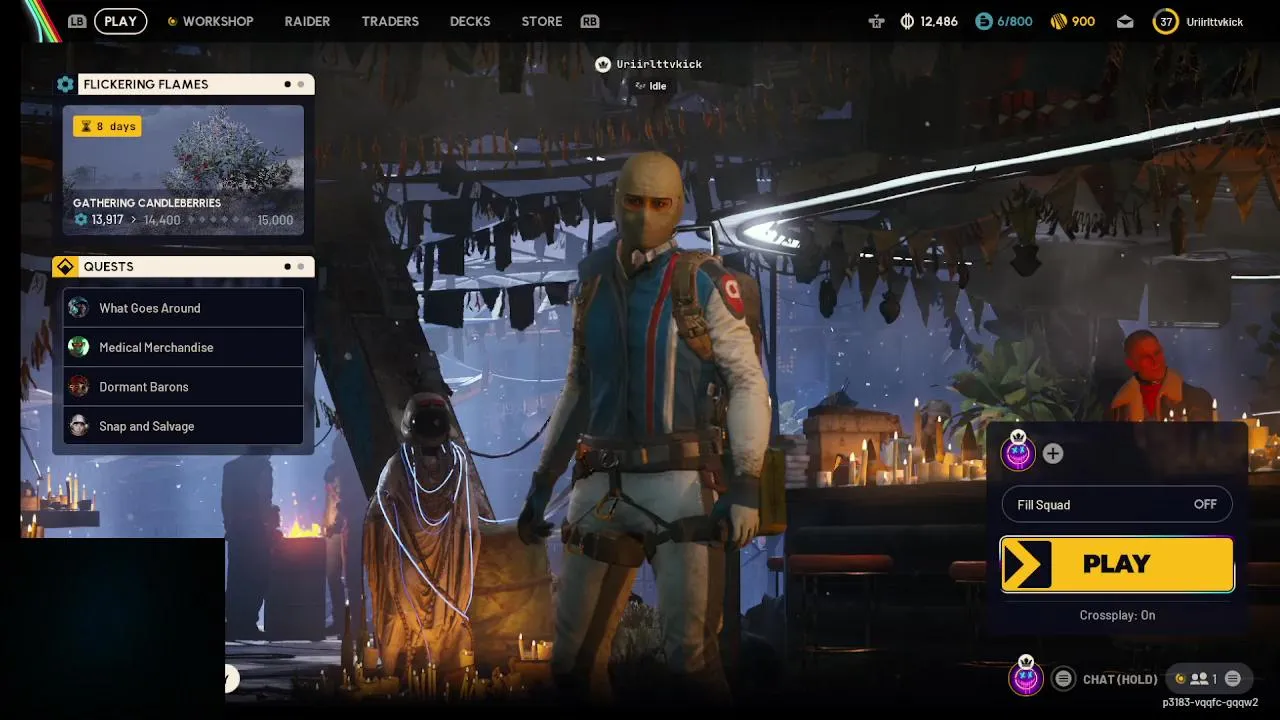Click the 14,400 next milestone value
This screenshot has width=1280, height=720.
162,220
